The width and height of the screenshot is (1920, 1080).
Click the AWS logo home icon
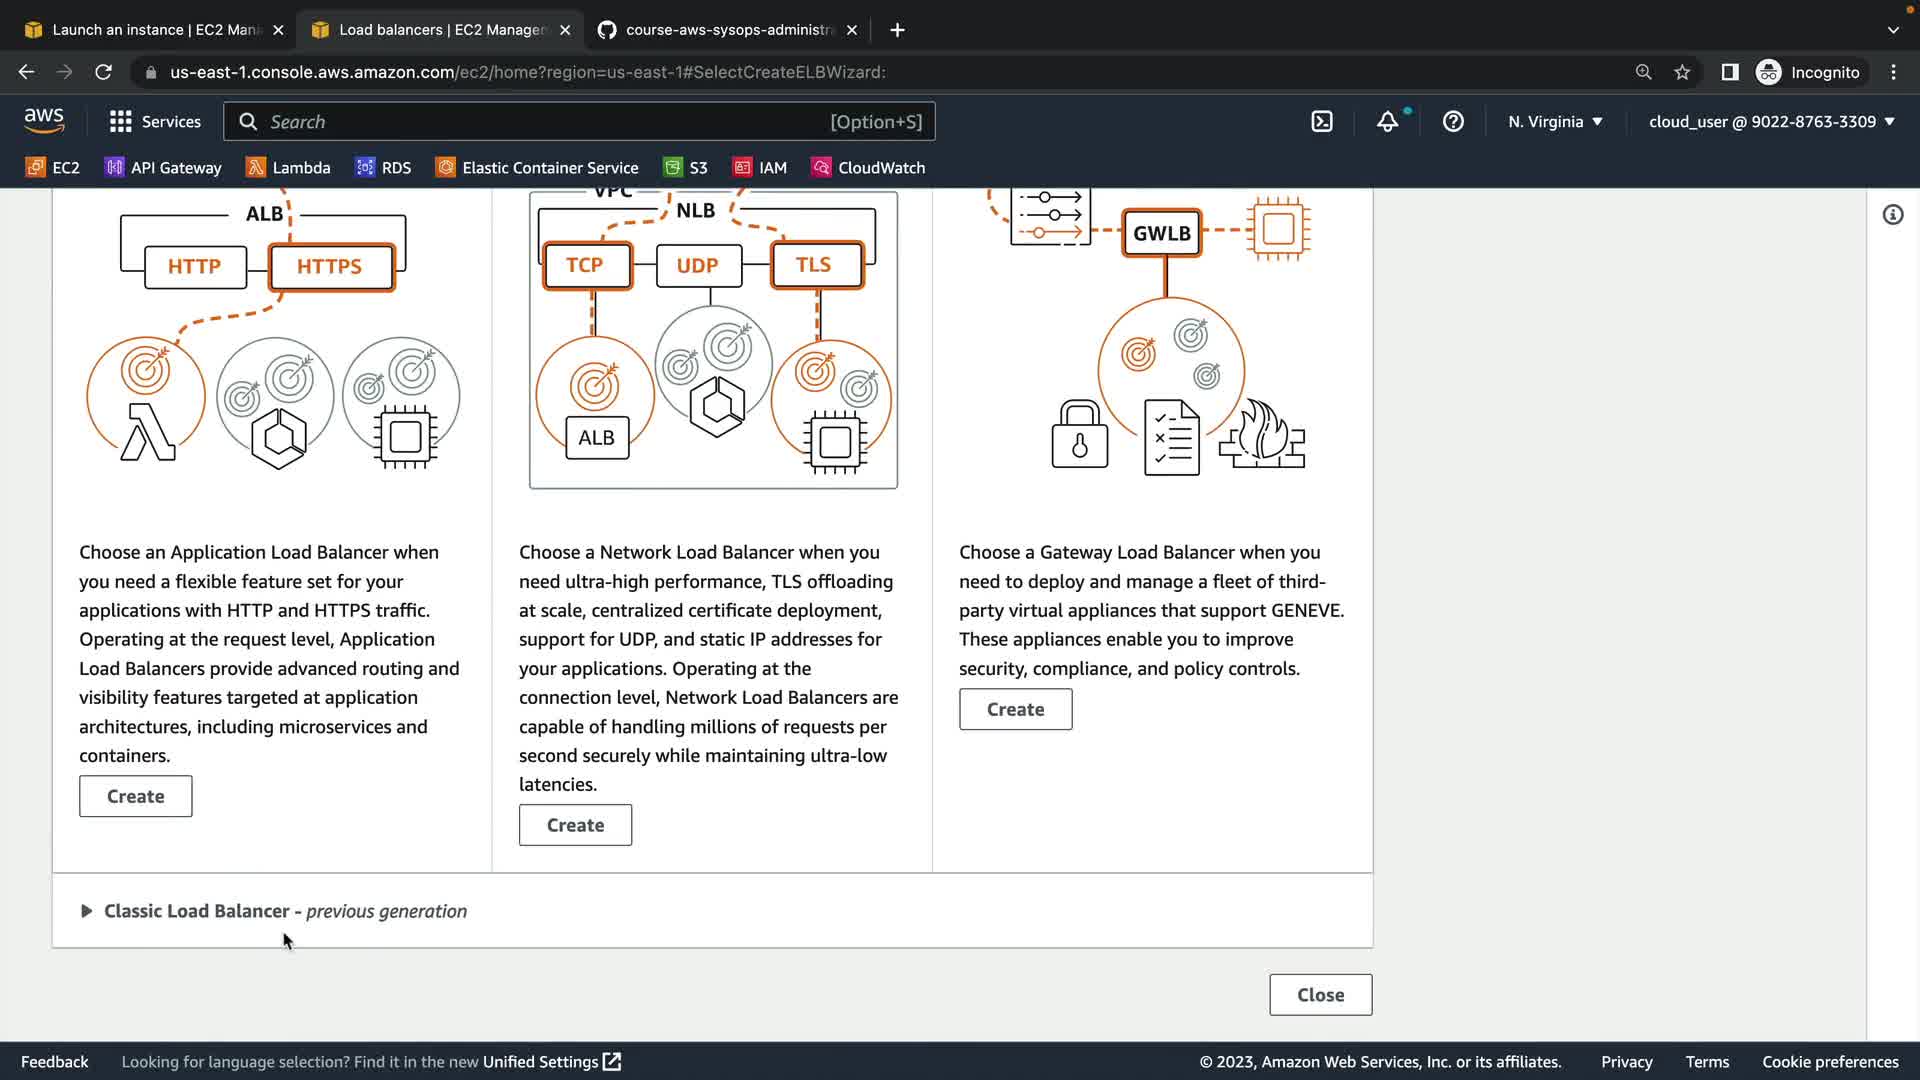[44, 121]
